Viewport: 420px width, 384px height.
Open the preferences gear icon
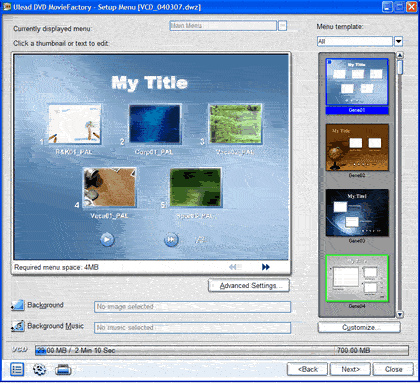tap(39, 369)
